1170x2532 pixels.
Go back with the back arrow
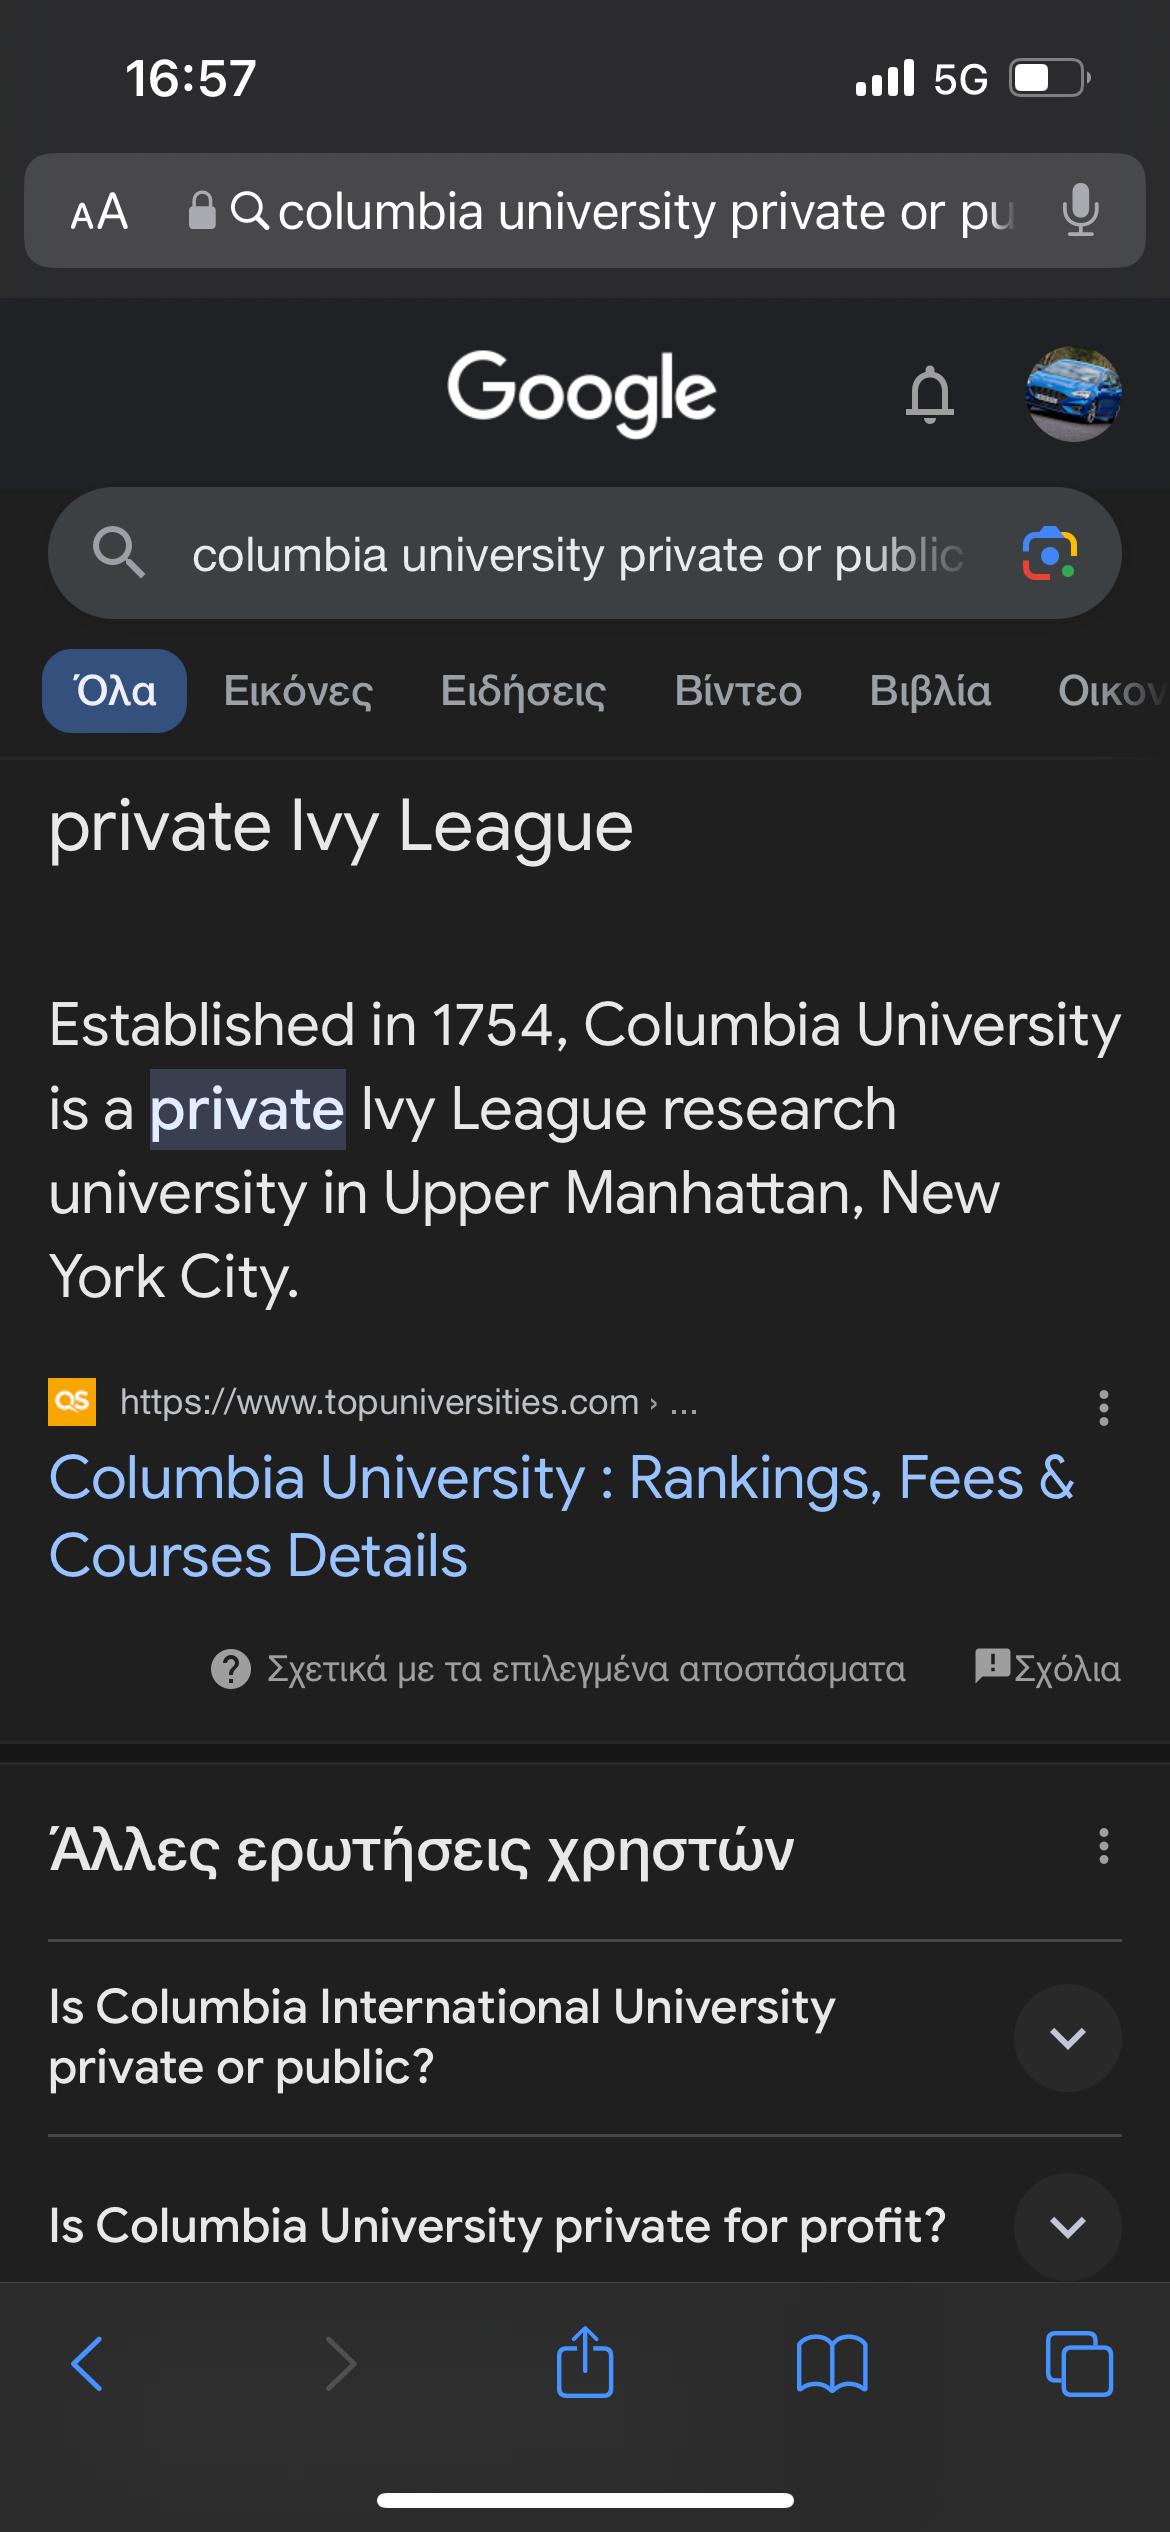tap(88, 2364)
